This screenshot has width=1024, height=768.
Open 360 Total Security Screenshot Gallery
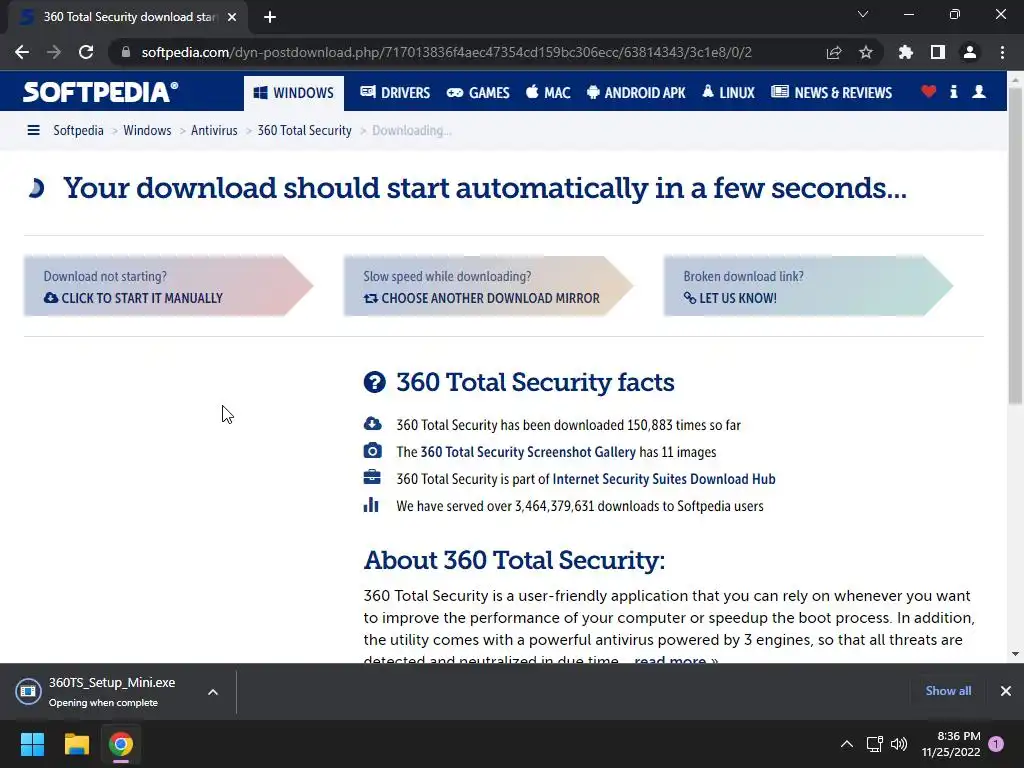coord(528,452)
